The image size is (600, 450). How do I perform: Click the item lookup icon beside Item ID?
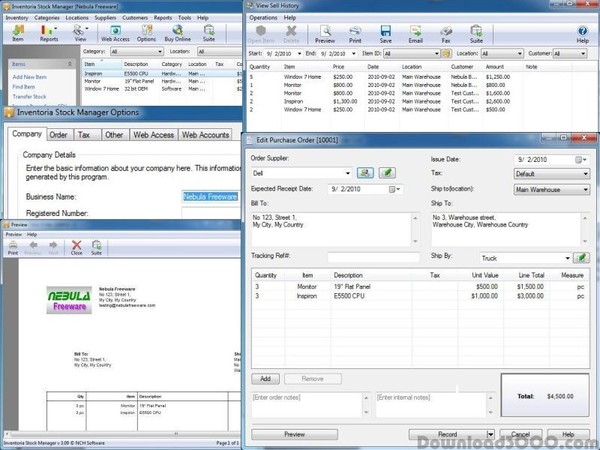(x=447, y=54)
